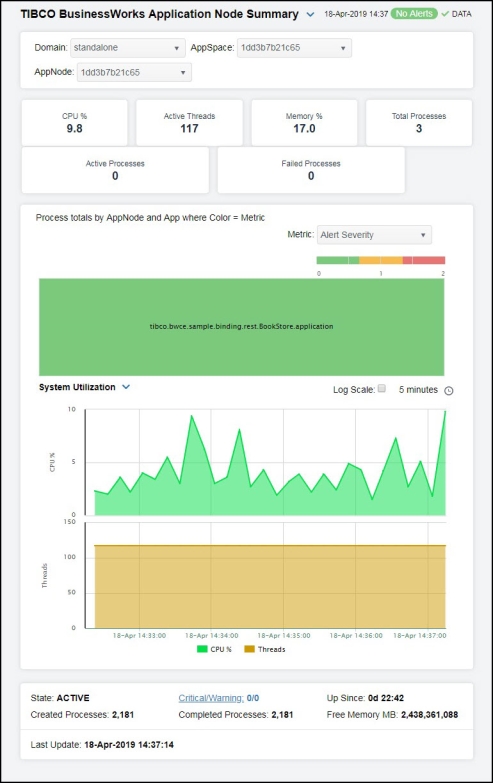Click the orange segment of severity legend
Screen dimensions: 493x783
(x=381, y=260)
